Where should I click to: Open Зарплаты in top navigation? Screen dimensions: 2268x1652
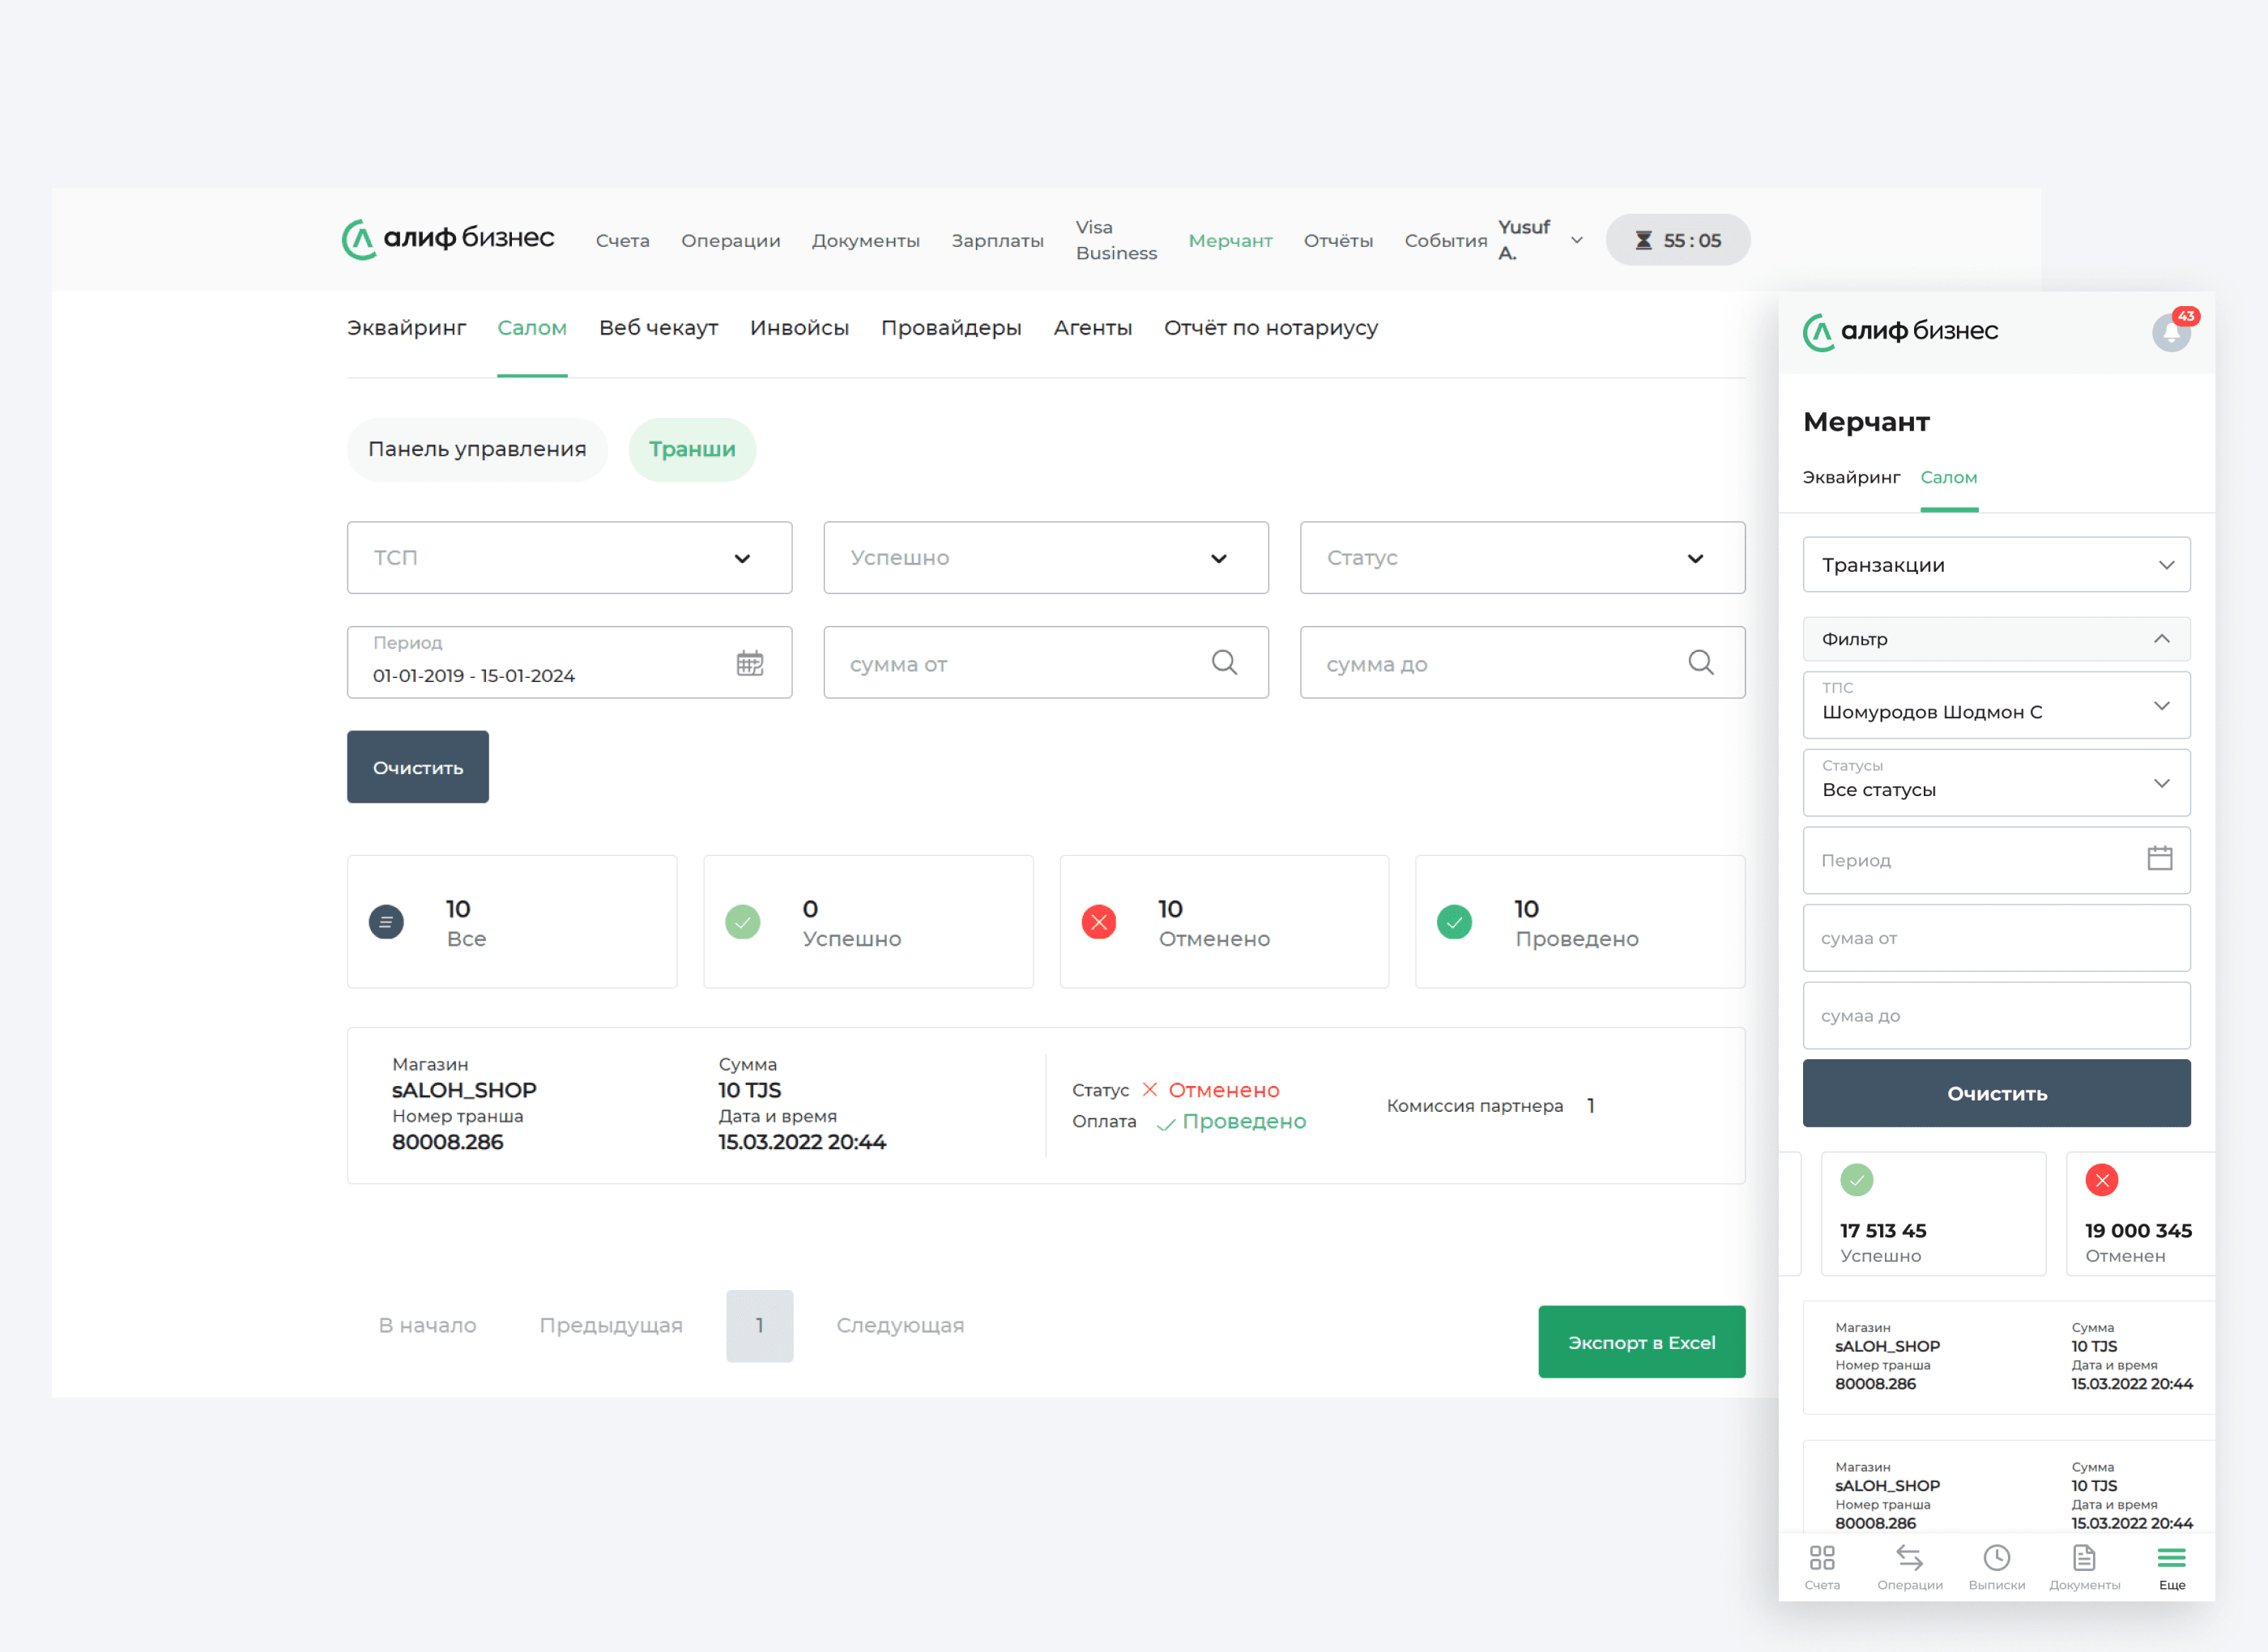click(x=998, y=241)
